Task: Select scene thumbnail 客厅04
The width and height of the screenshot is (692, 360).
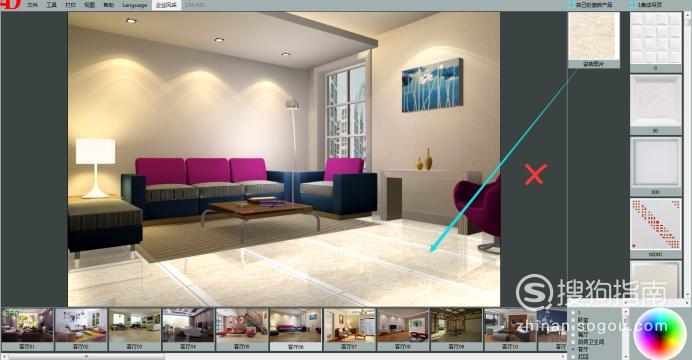Action: click(x=188, y=329)
